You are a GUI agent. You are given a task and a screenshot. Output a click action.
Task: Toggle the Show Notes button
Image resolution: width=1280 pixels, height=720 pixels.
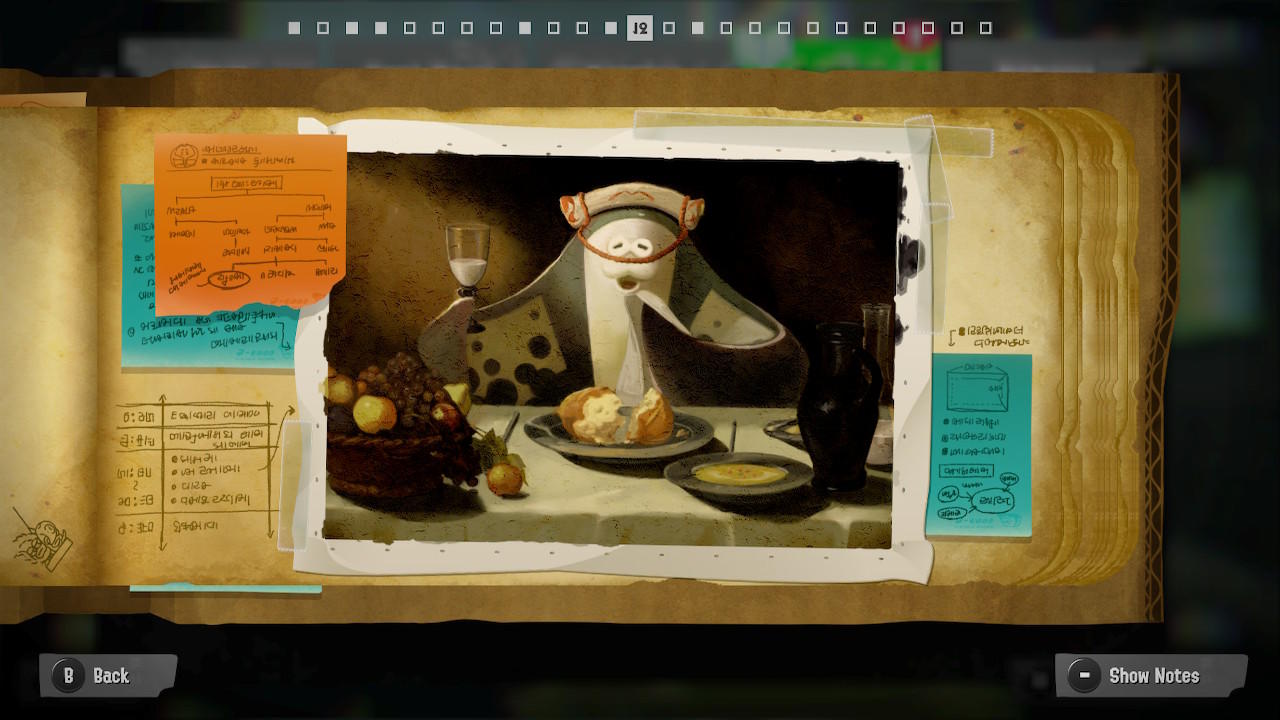tap(1151, 676)
